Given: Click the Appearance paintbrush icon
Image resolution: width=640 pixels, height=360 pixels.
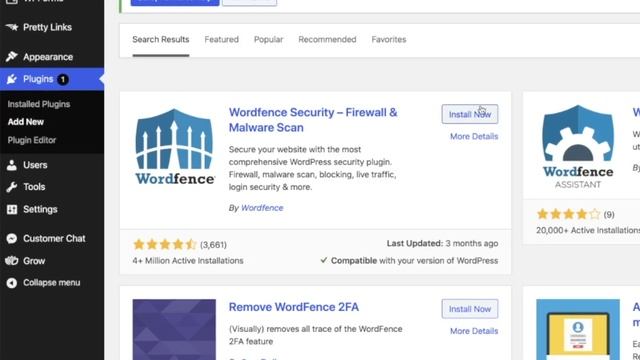Looking at the screenshot, I should point(12,56).
